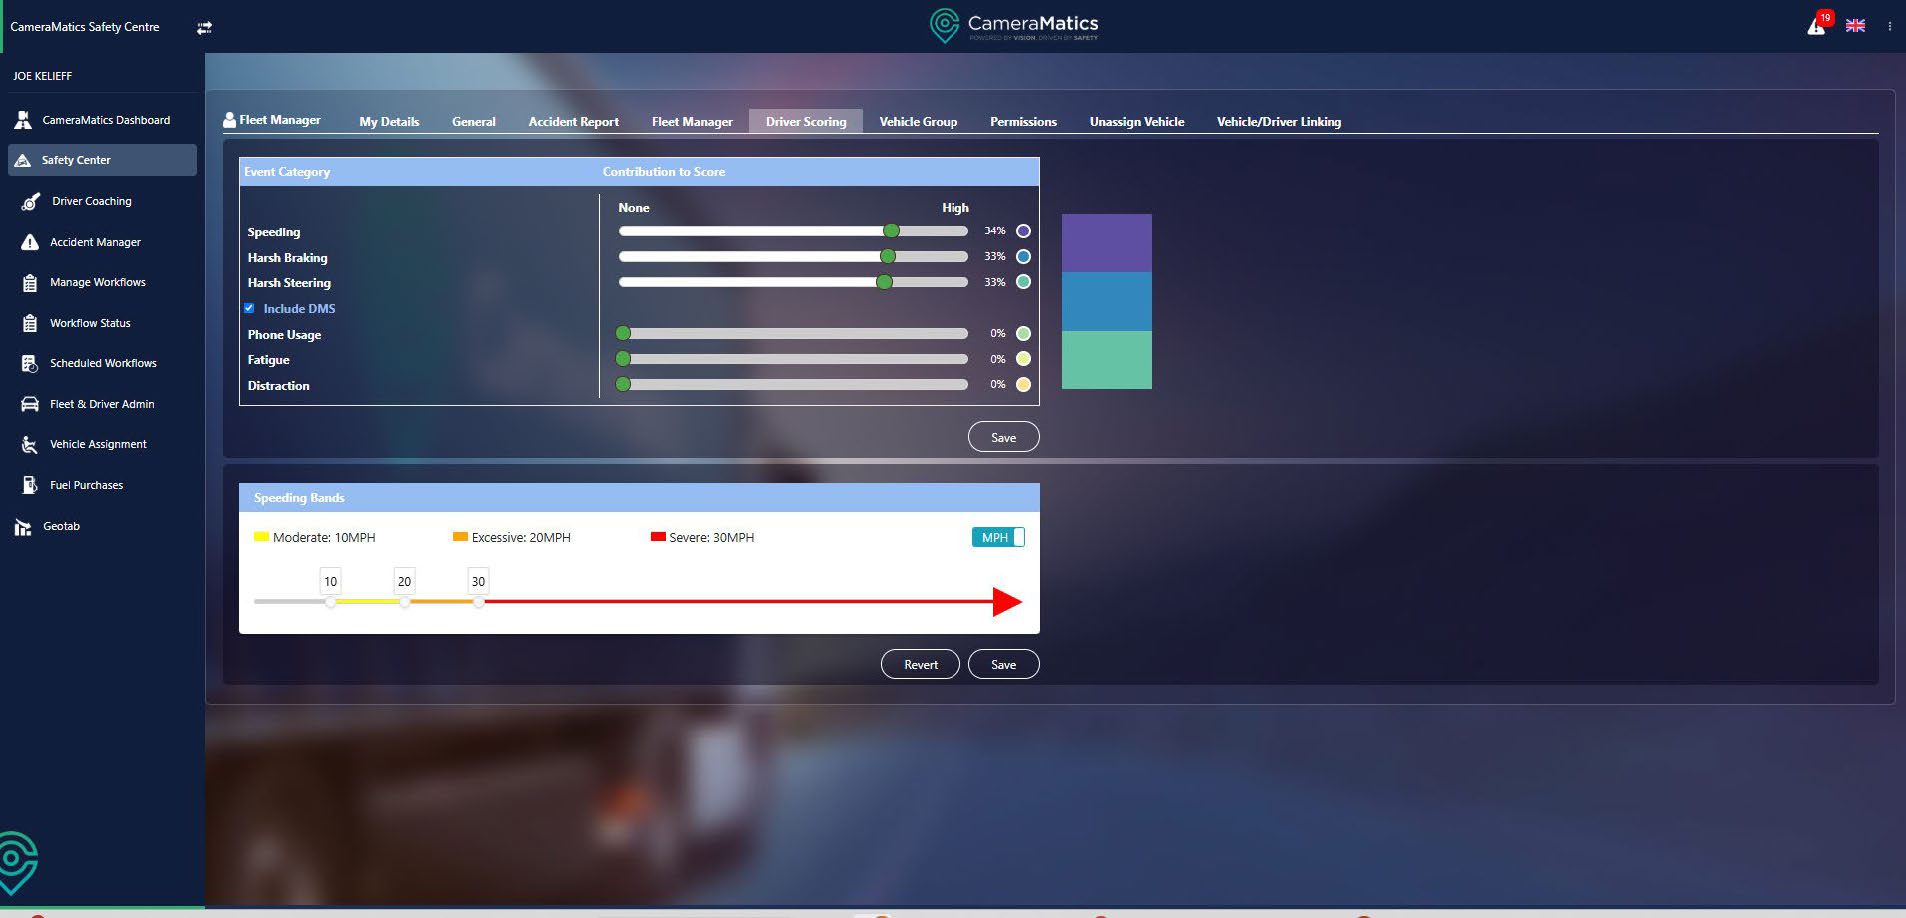The width and height of the screenshot is (1906, 918).
Task: Open Fuel Purchases page
Action: point(86,485)
